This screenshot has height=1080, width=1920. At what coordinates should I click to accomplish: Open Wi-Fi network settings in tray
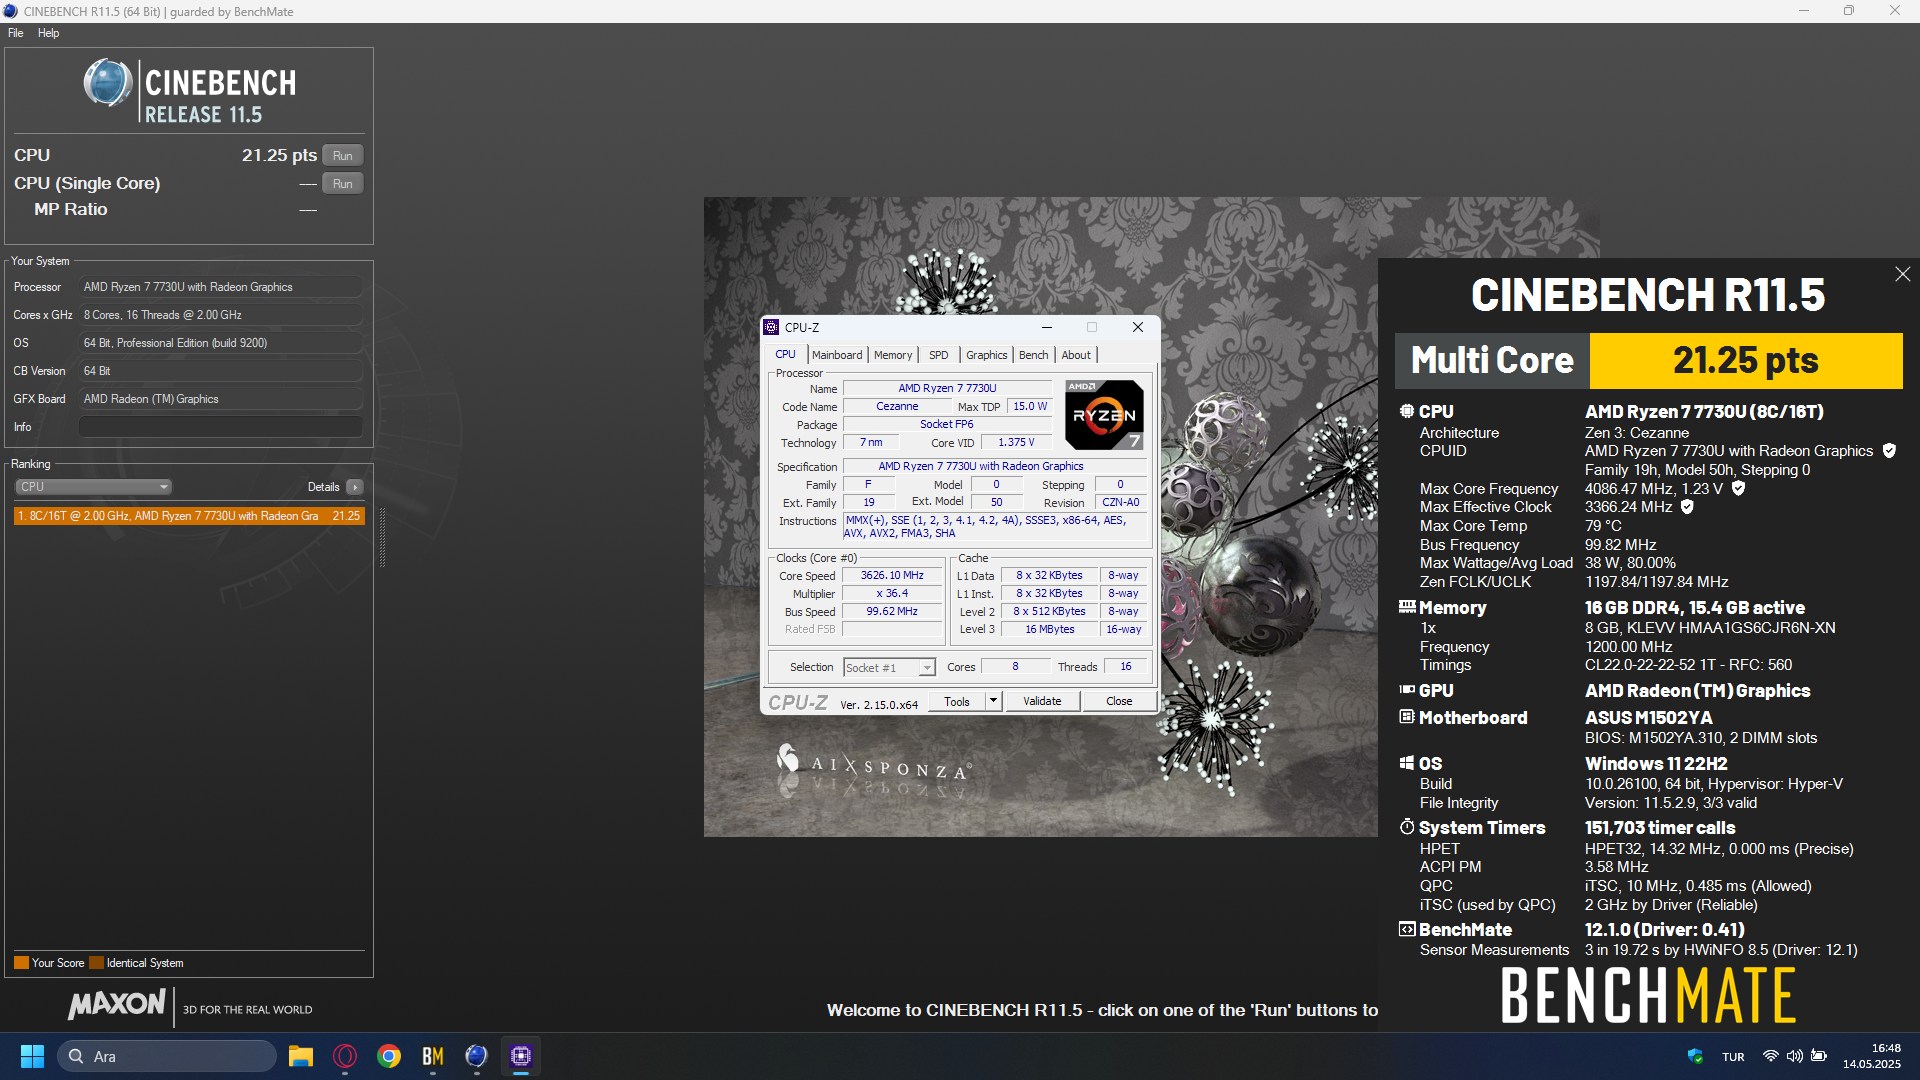pos(1770,1057)
